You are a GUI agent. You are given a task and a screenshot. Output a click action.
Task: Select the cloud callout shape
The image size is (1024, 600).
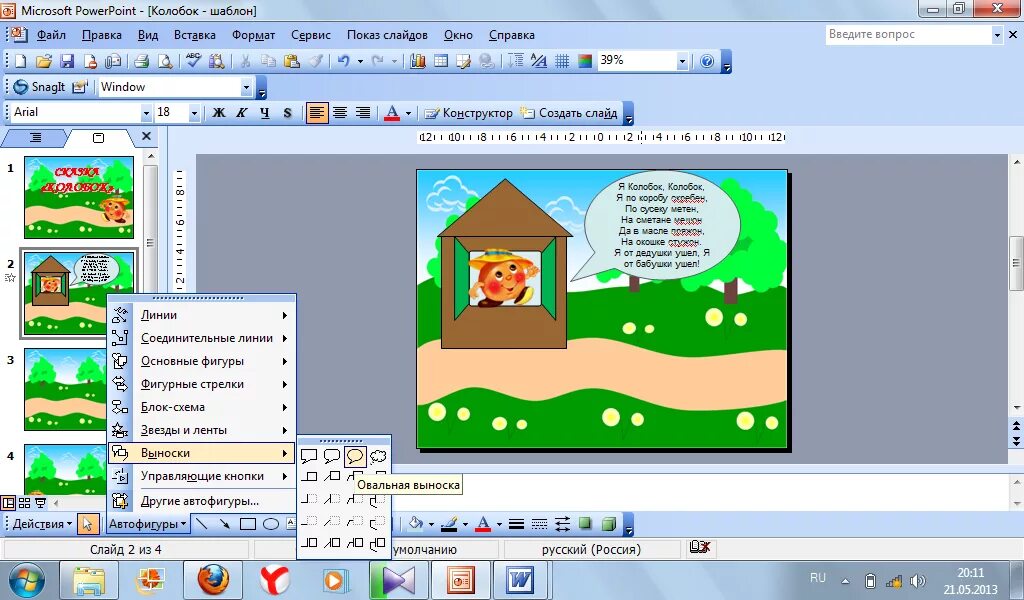click(x=378, y=456)
